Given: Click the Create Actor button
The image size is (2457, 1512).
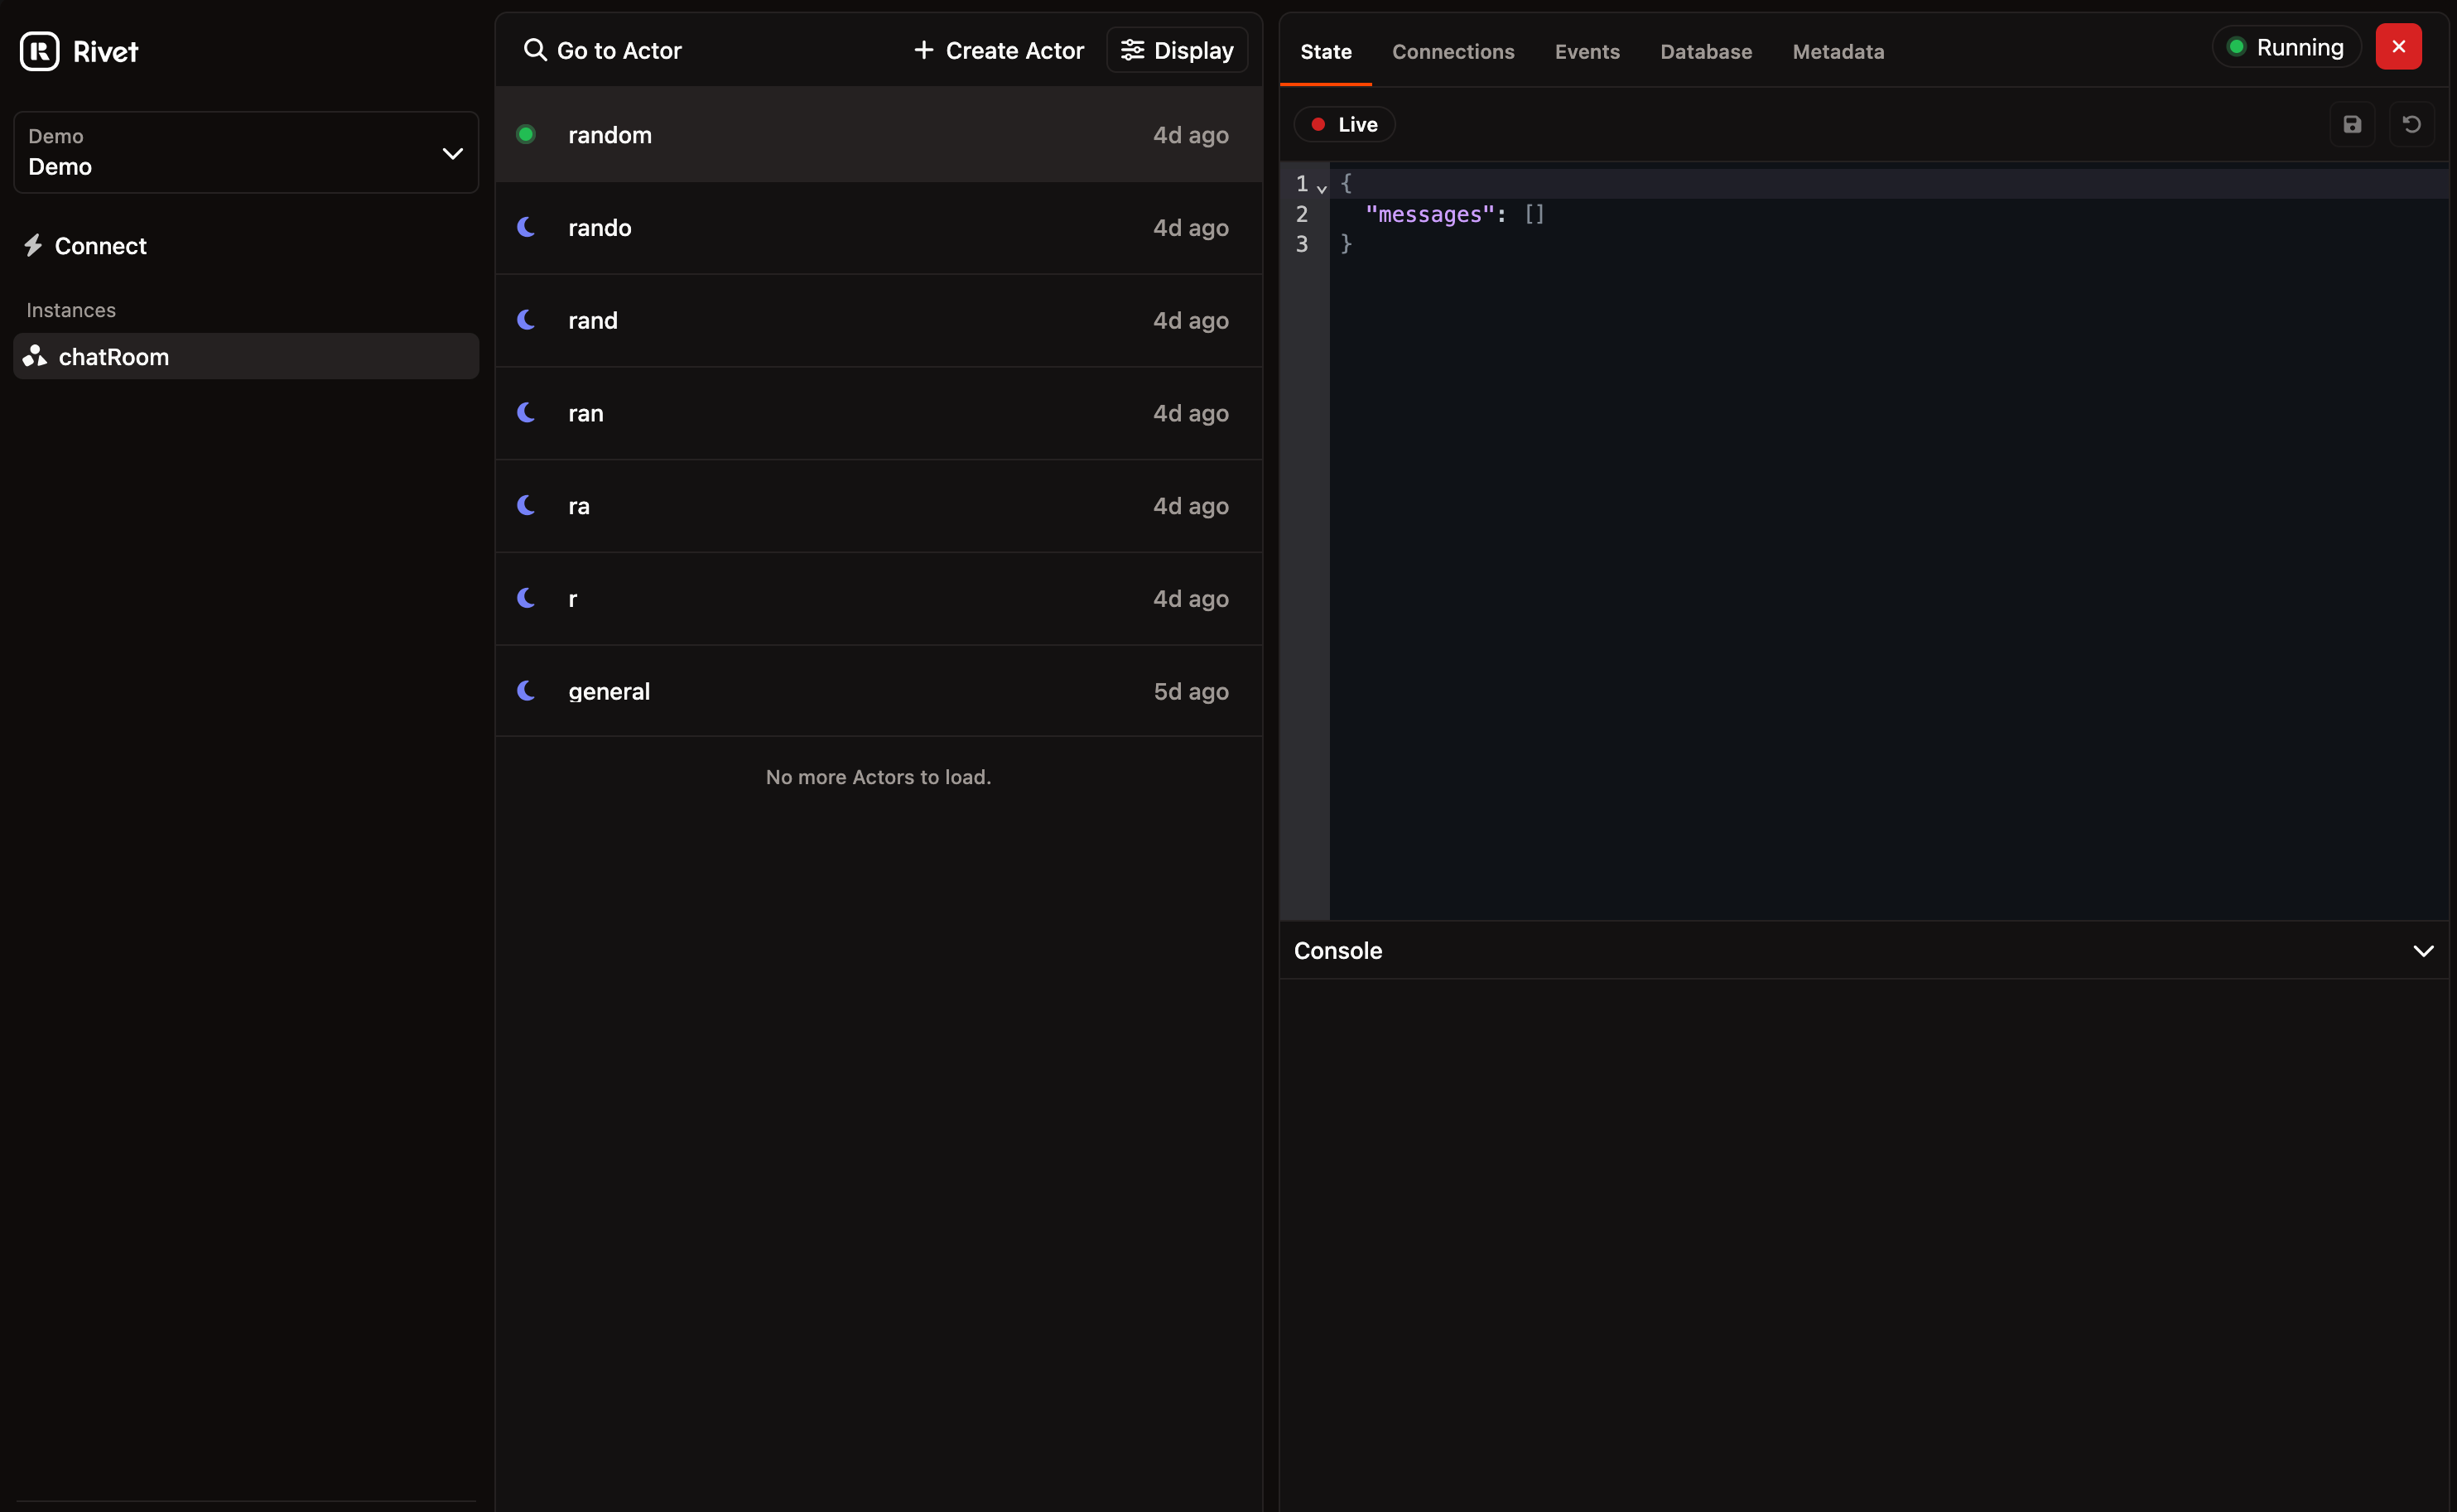Looking at the screenshot, I should (997, 49).
